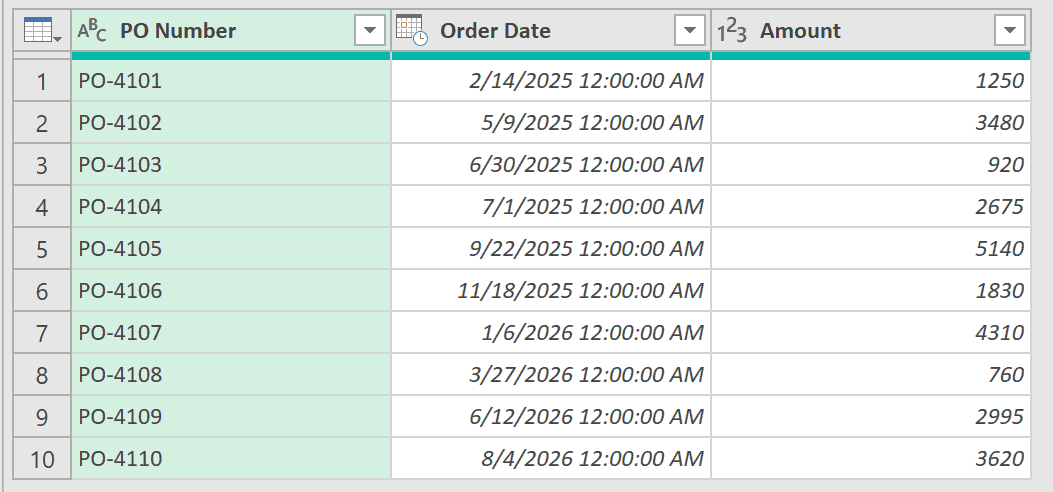Select the Amount column header
Image resolution: width=1053 pixels, height=492 pixels.
click(871, 30)
